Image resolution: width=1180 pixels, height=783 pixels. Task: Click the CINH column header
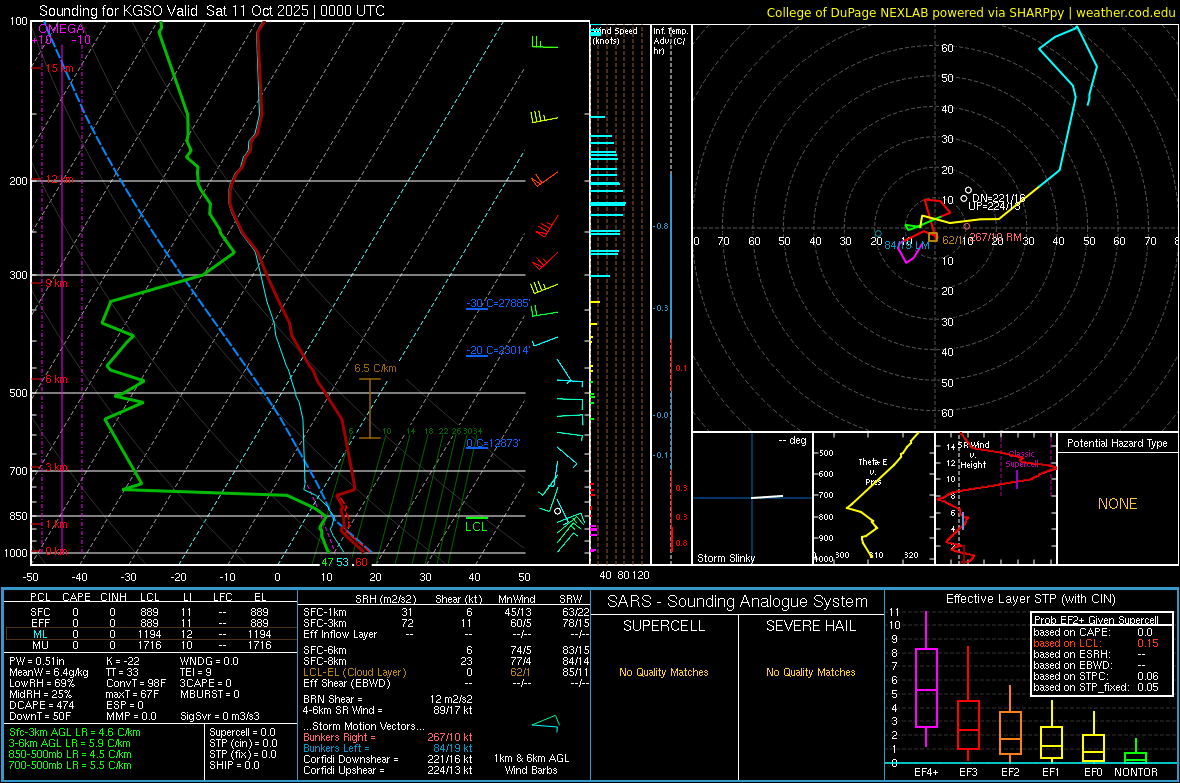113,597
